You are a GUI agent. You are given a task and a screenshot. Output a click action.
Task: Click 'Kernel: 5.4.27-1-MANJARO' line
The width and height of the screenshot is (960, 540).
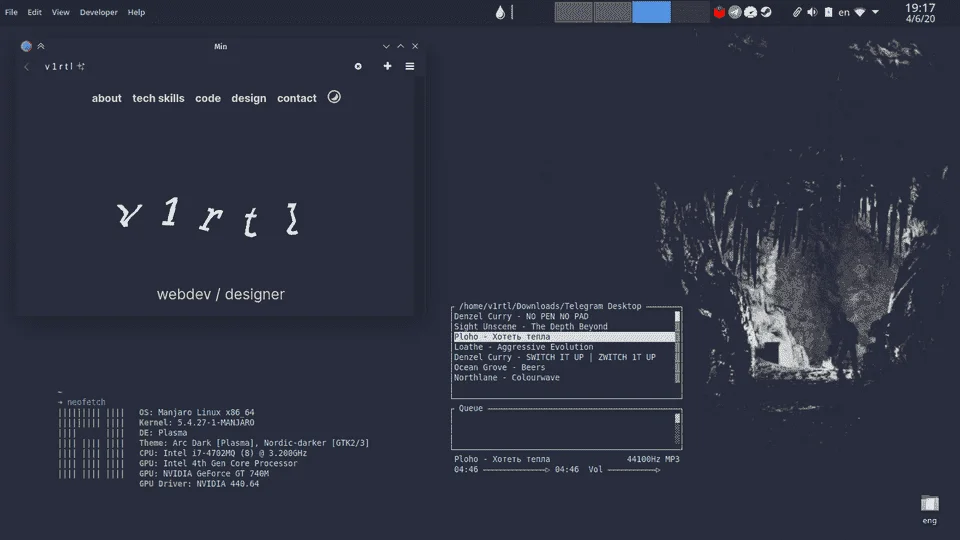[x=197, y=422]
